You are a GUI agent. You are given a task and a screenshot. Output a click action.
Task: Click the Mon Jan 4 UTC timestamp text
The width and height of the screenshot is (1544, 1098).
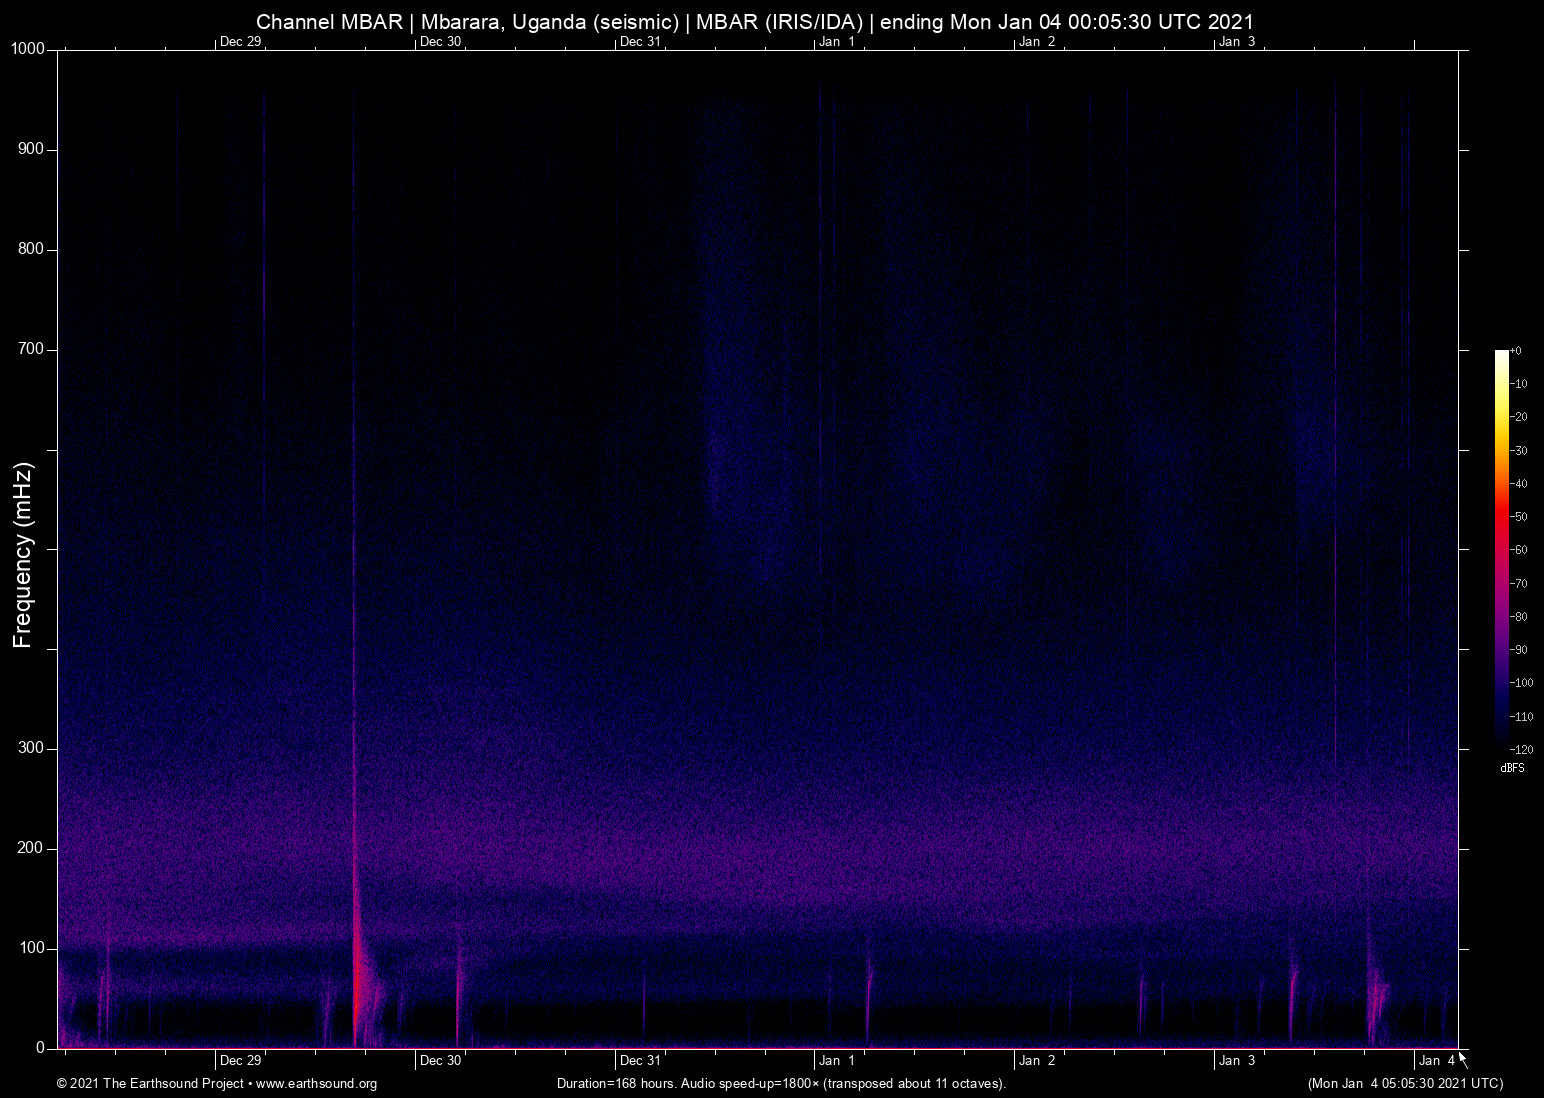click(1404, 1083)
